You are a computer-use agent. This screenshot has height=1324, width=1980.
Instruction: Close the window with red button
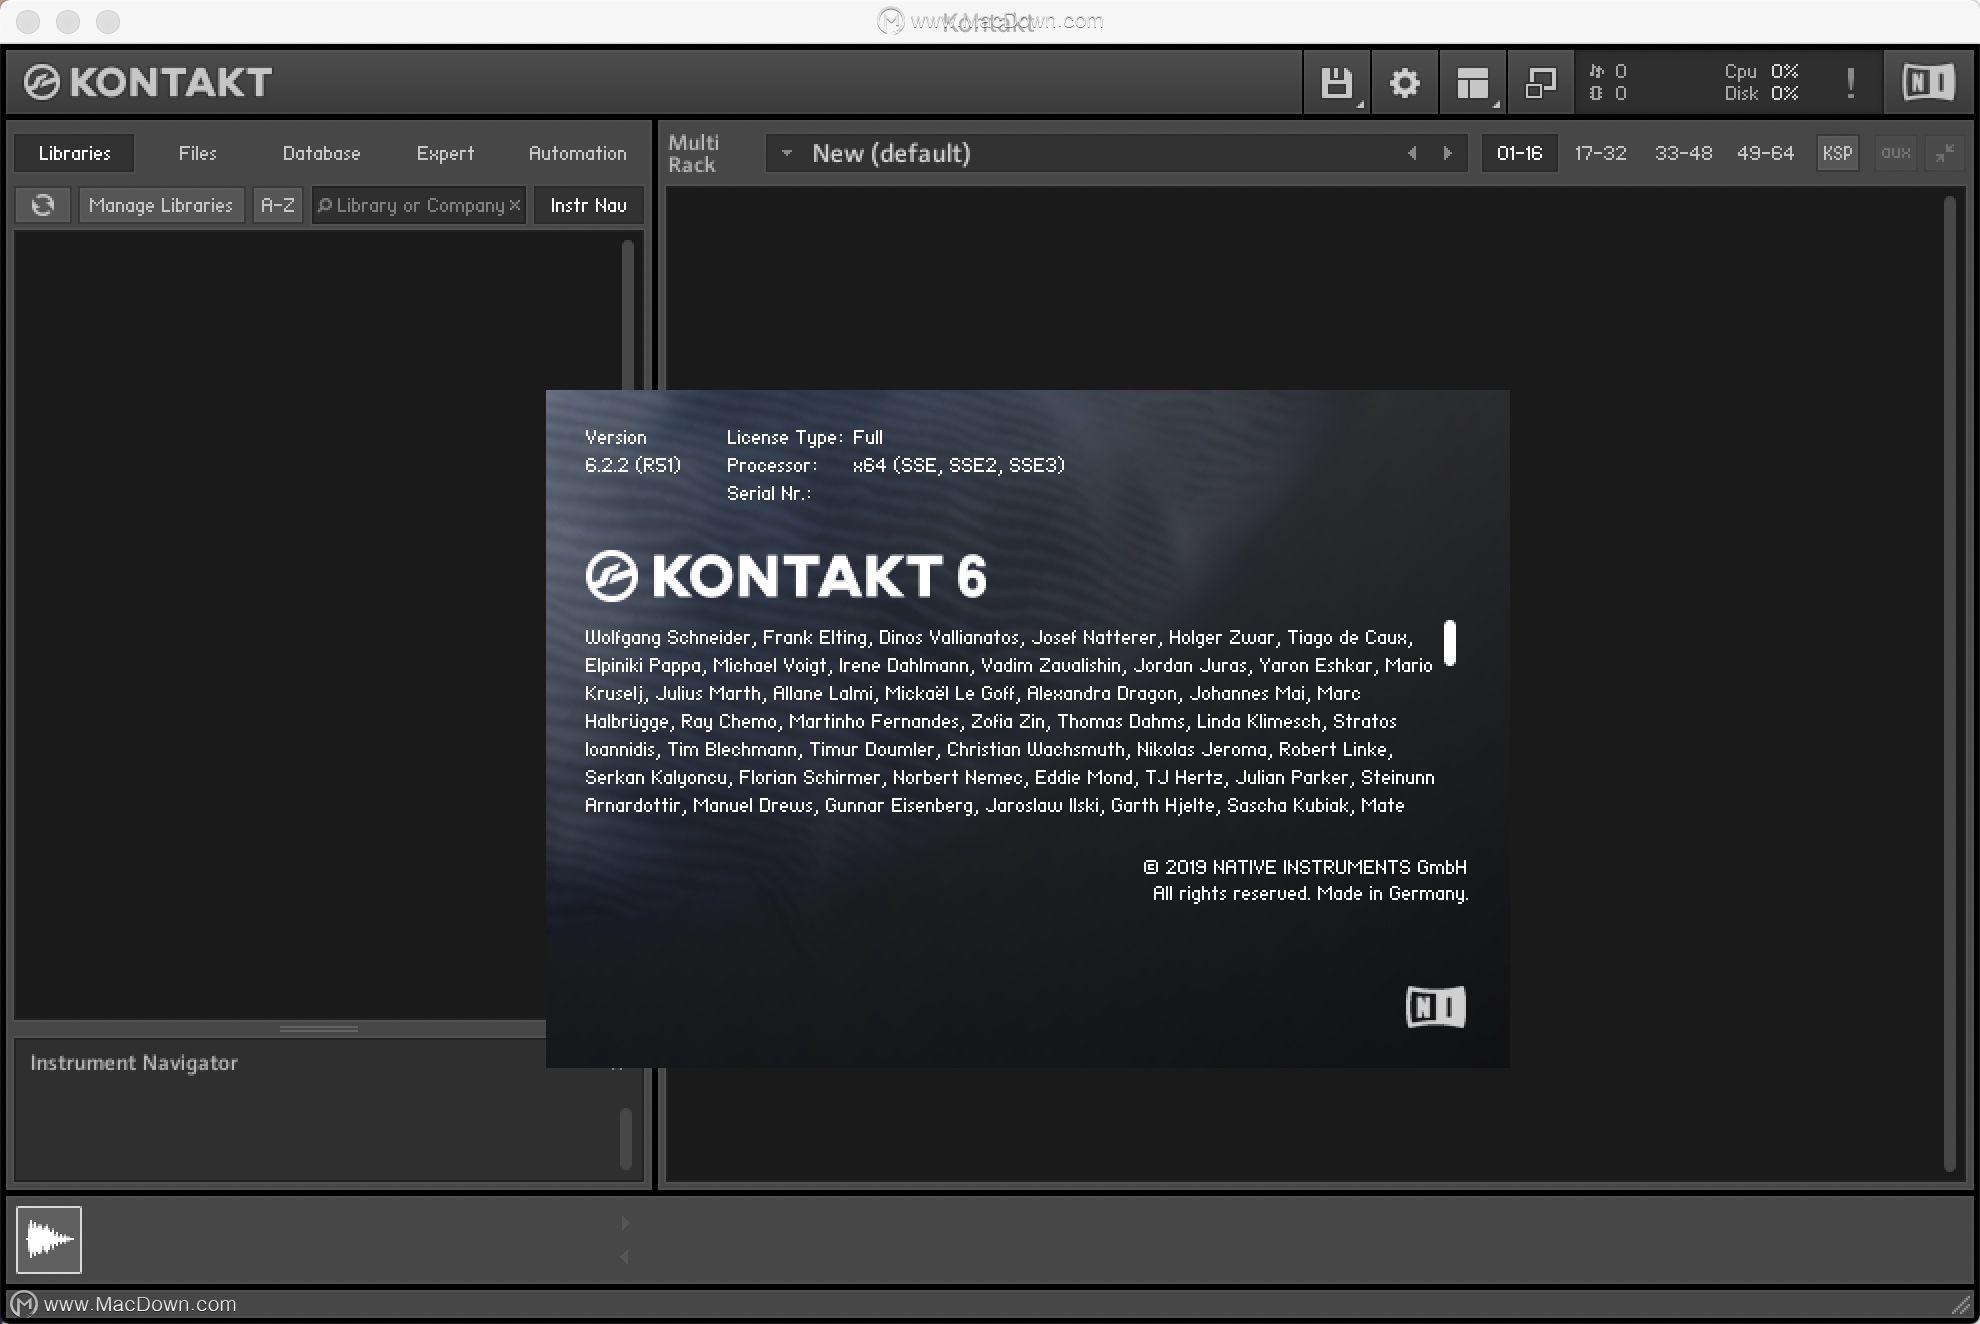click(x=28, y=21)
